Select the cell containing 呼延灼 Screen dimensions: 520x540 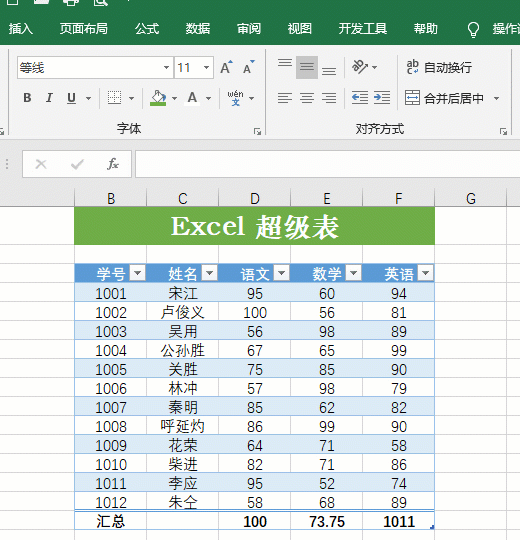pyautogui.click(x=183, y=426)
